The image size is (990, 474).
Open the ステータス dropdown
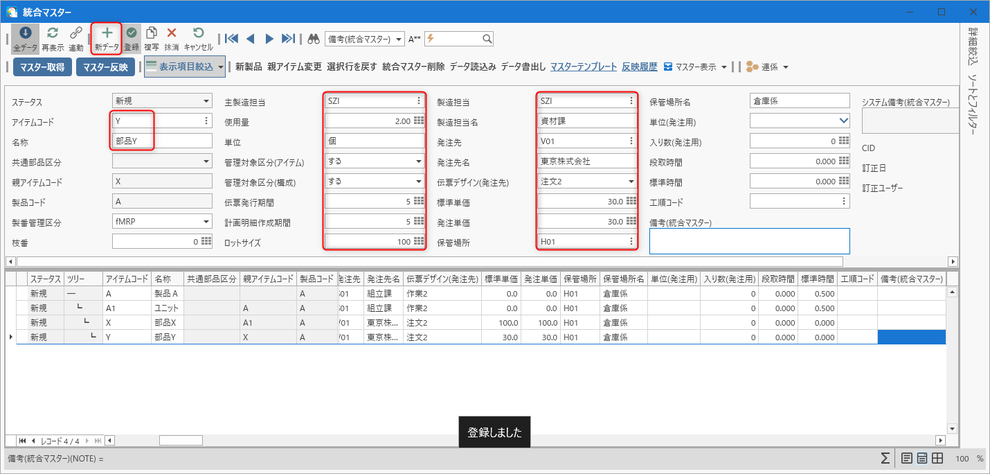click(206, 101)
